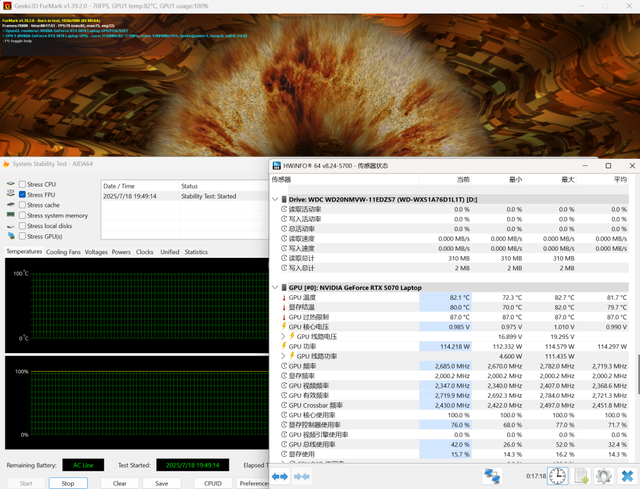The image size is (640, 489).
Task: Click the Stress FPU icon in AIDA64
Action: tap(11, 193)
